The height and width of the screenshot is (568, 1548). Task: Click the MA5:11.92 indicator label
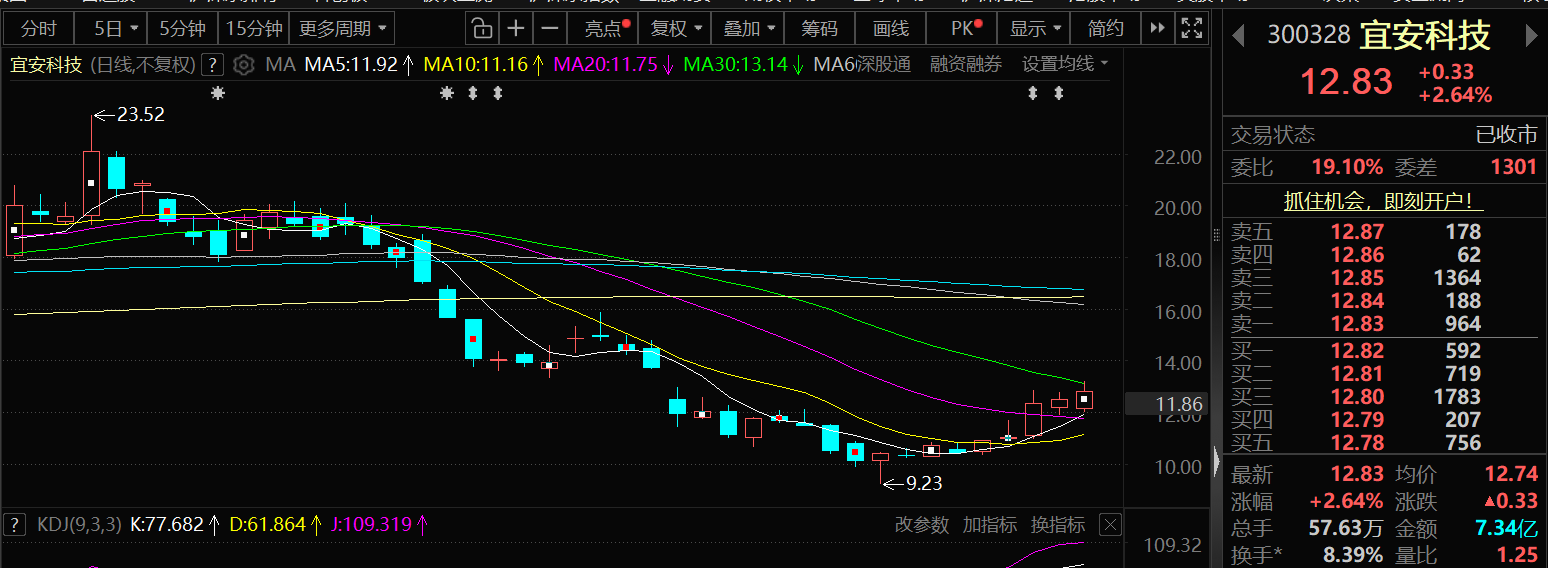(359, 66)
